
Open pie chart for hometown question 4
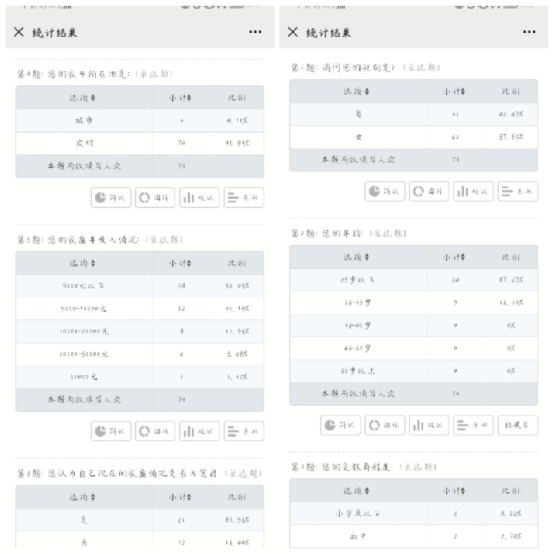[x=111, y=198]
